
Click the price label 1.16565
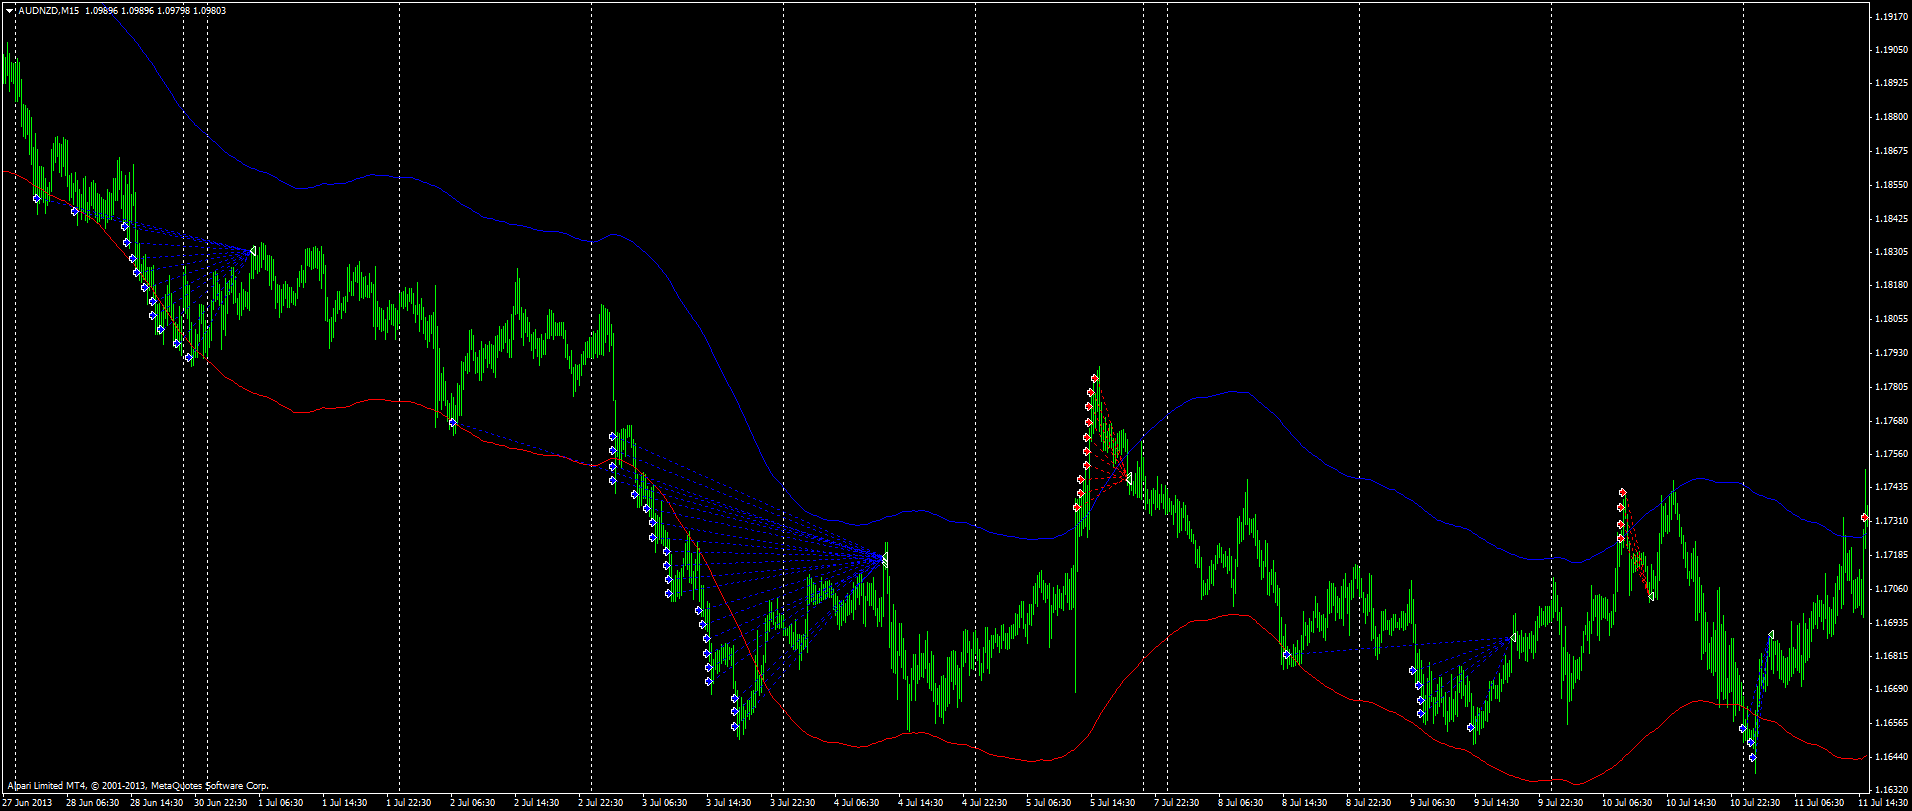pyautogui.click(x=1889, y=723)
